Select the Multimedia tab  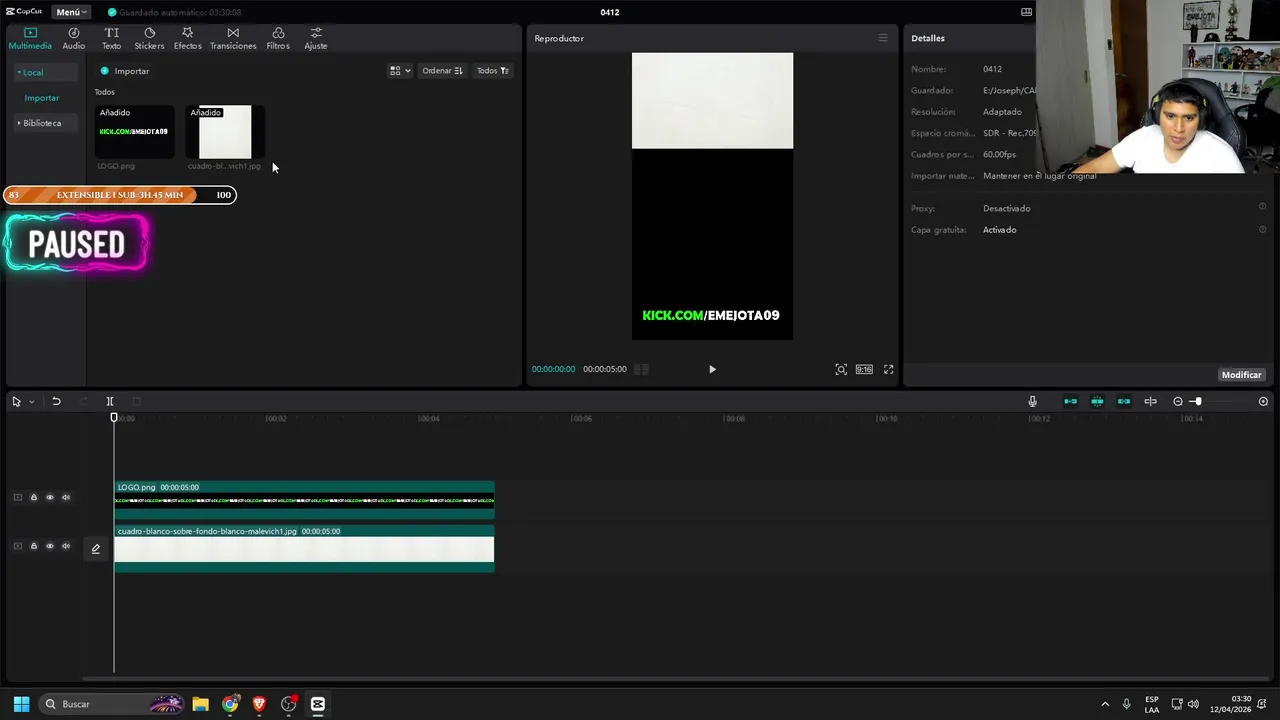(x=30, y=38)
